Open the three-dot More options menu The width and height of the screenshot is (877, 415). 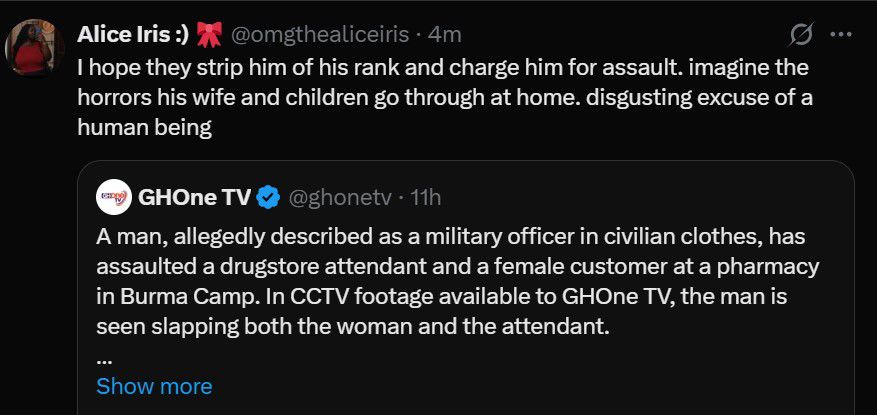tap(841, 35)
